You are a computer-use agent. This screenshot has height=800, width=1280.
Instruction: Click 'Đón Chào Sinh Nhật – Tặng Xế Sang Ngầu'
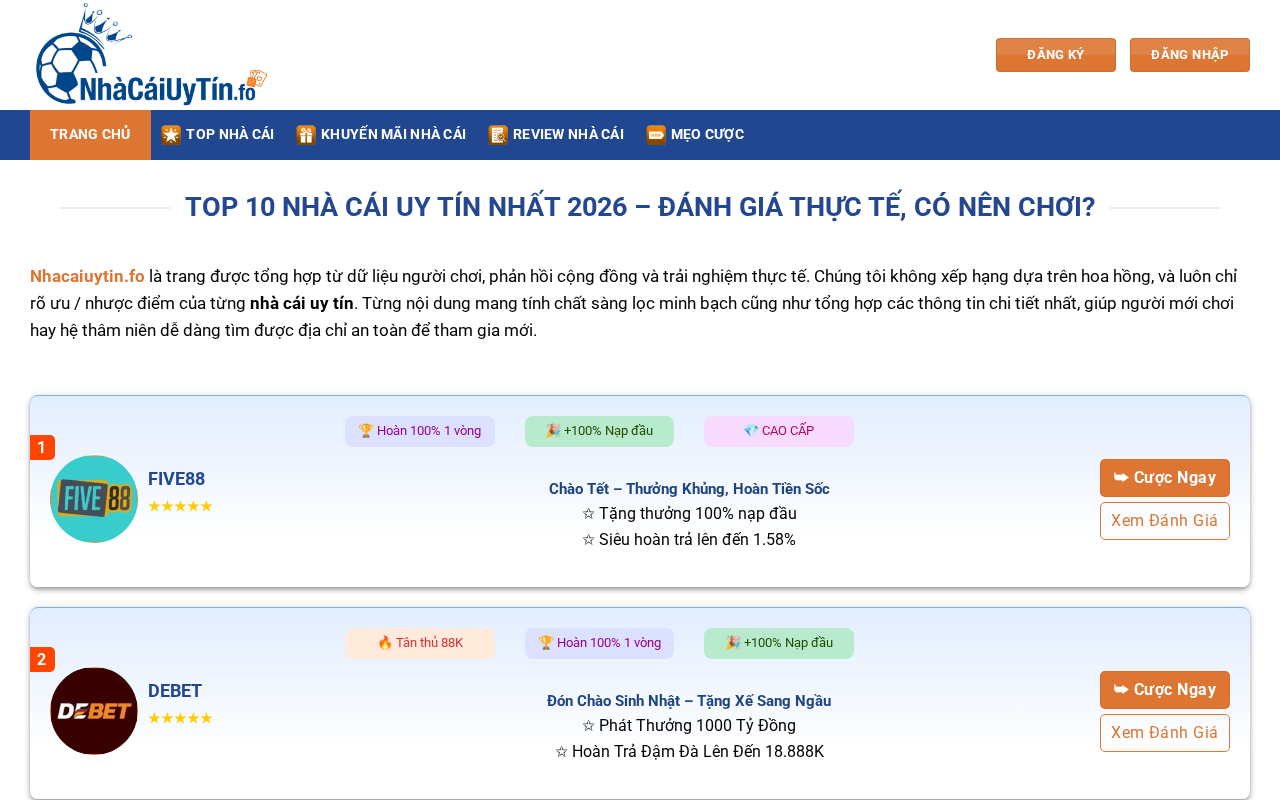click(689, 701)
